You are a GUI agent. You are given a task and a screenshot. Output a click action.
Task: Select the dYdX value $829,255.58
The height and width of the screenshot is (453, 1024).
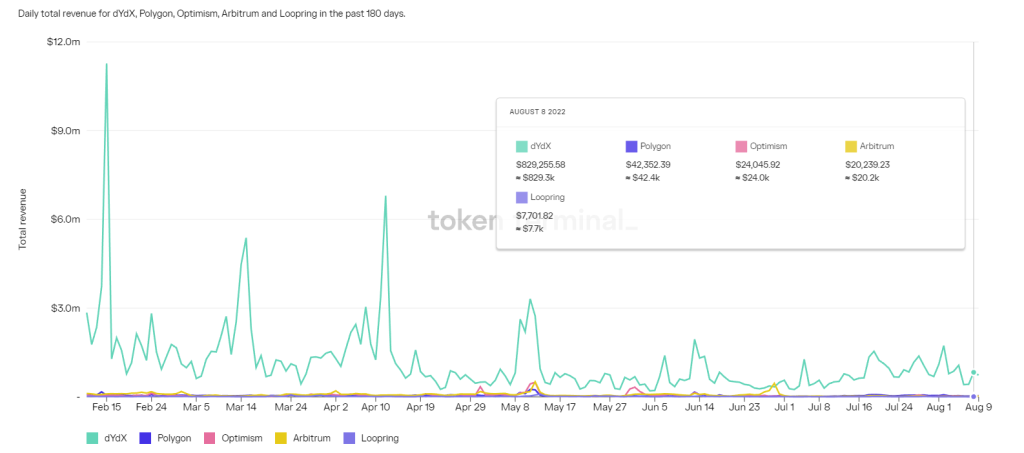[x=540, y=165]
